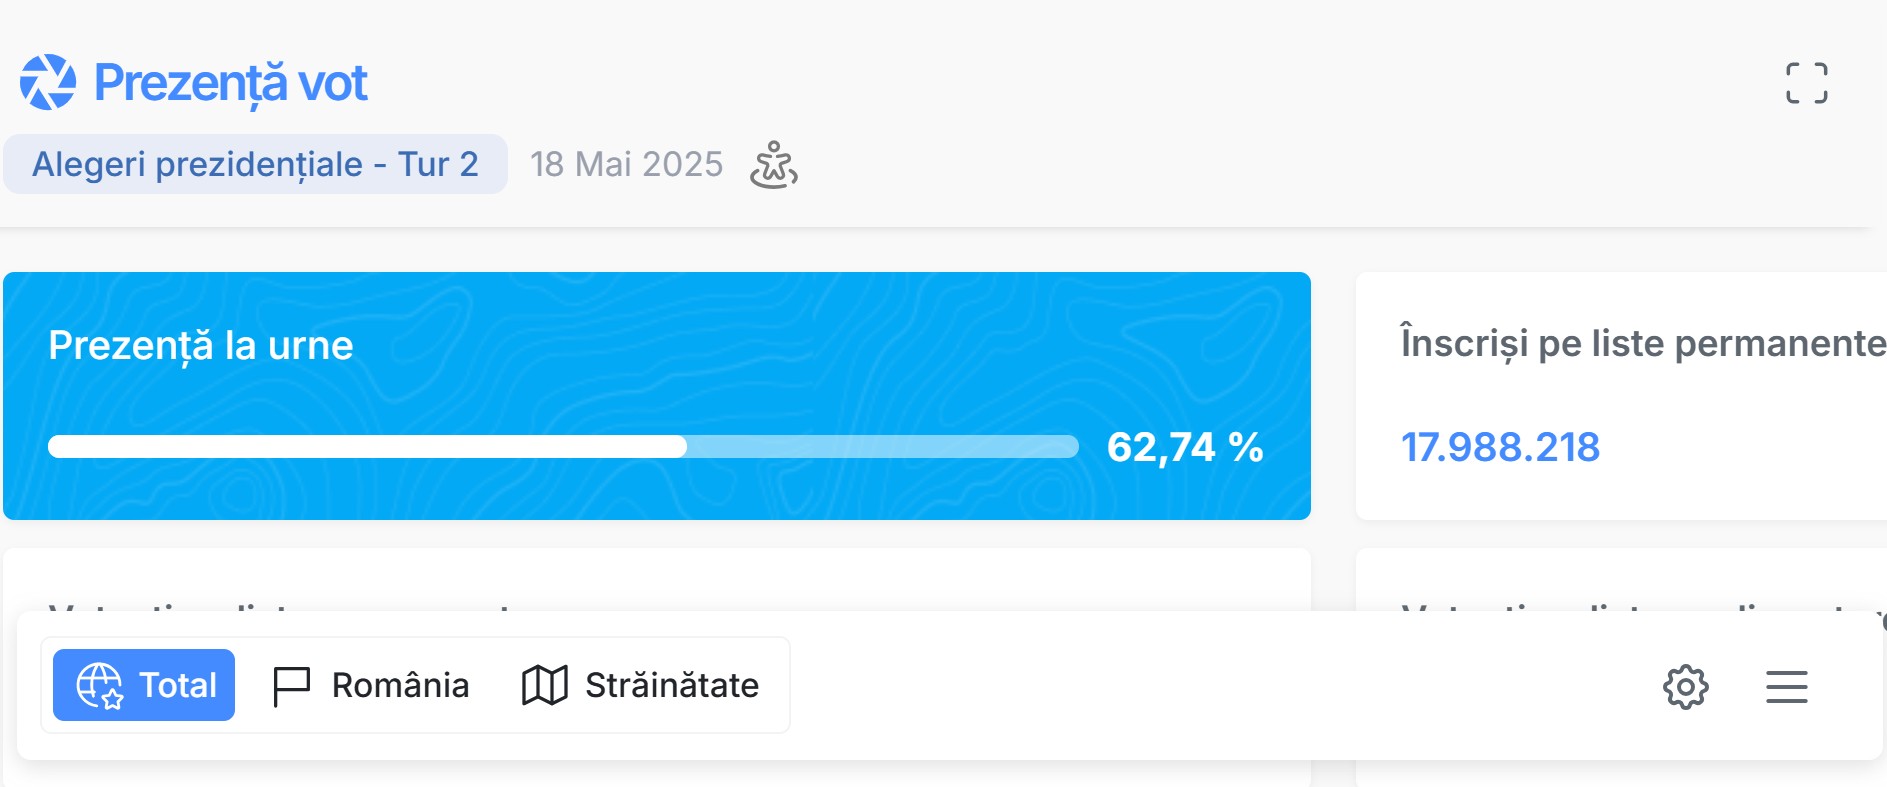The image size is (1887, 787).
Task: Click the 17.988.218 registered voters number
Action: click(1500, 447)
